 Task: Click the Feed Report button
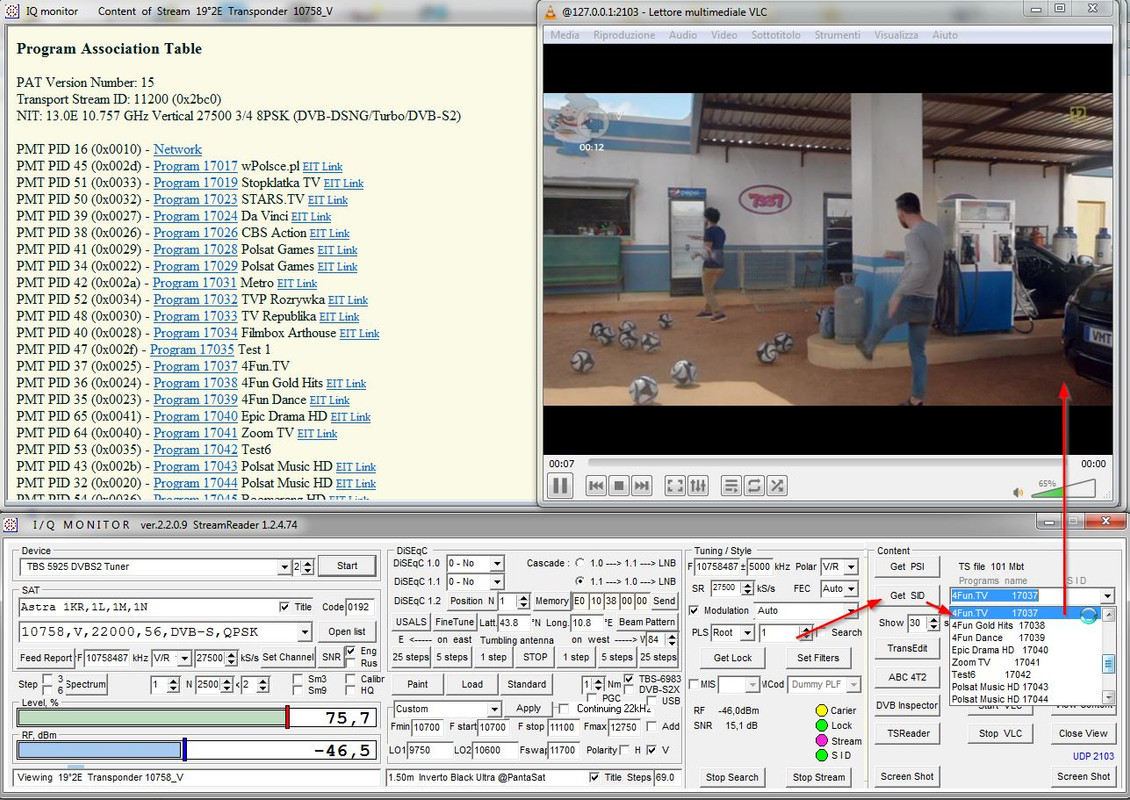[x=45, y=657]
